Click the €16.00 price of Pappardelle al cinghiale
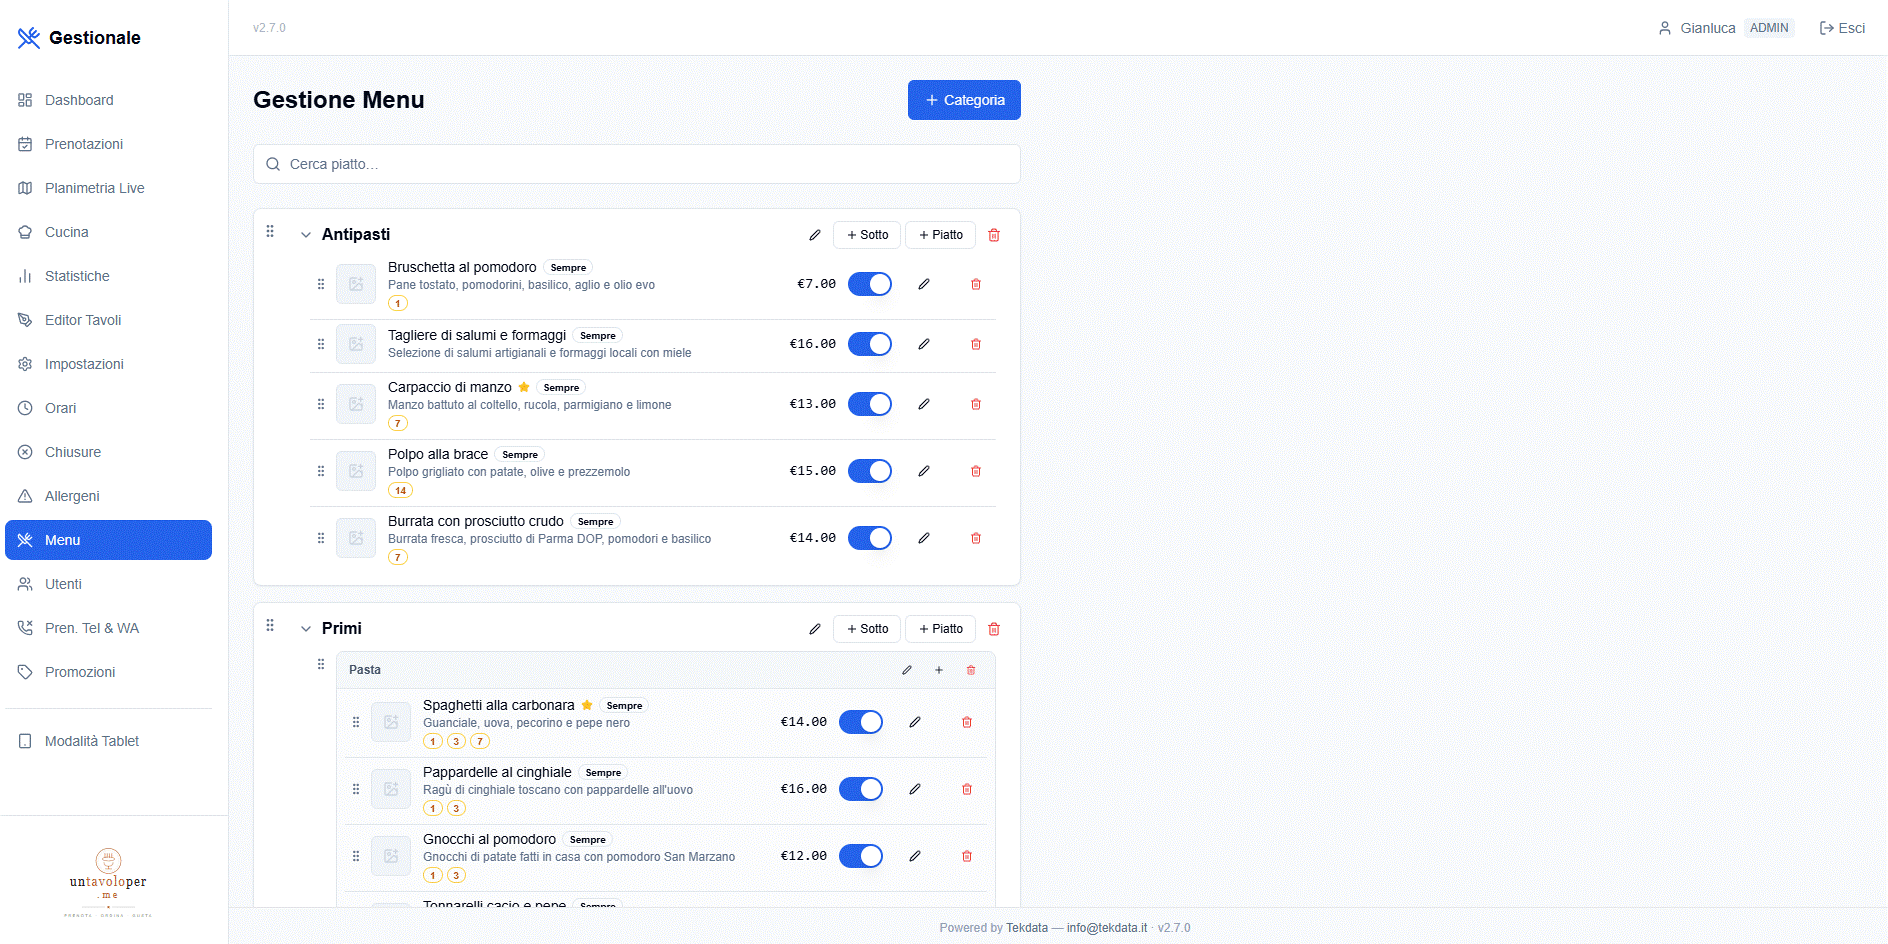Screen dimensions: 1888x944 [x=804, y=789]
